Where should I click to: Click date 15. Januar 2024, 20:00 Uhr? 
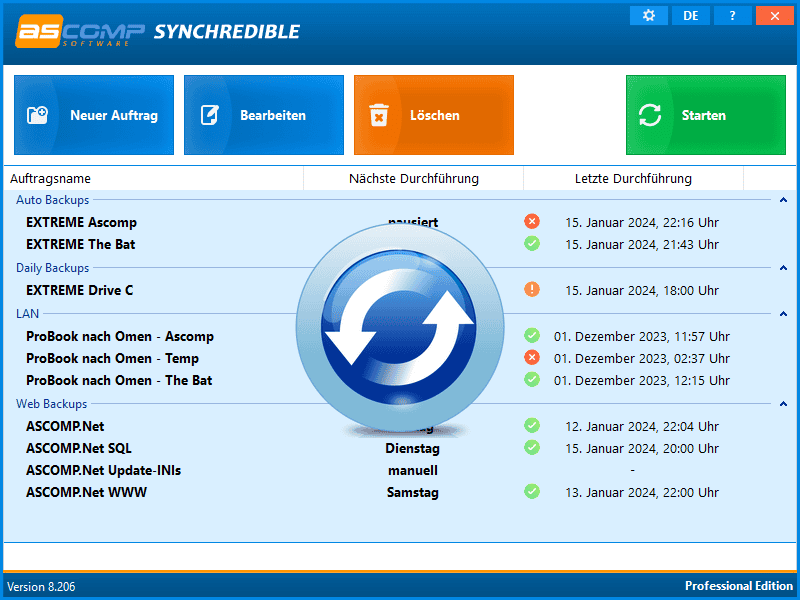click(642, 448)
